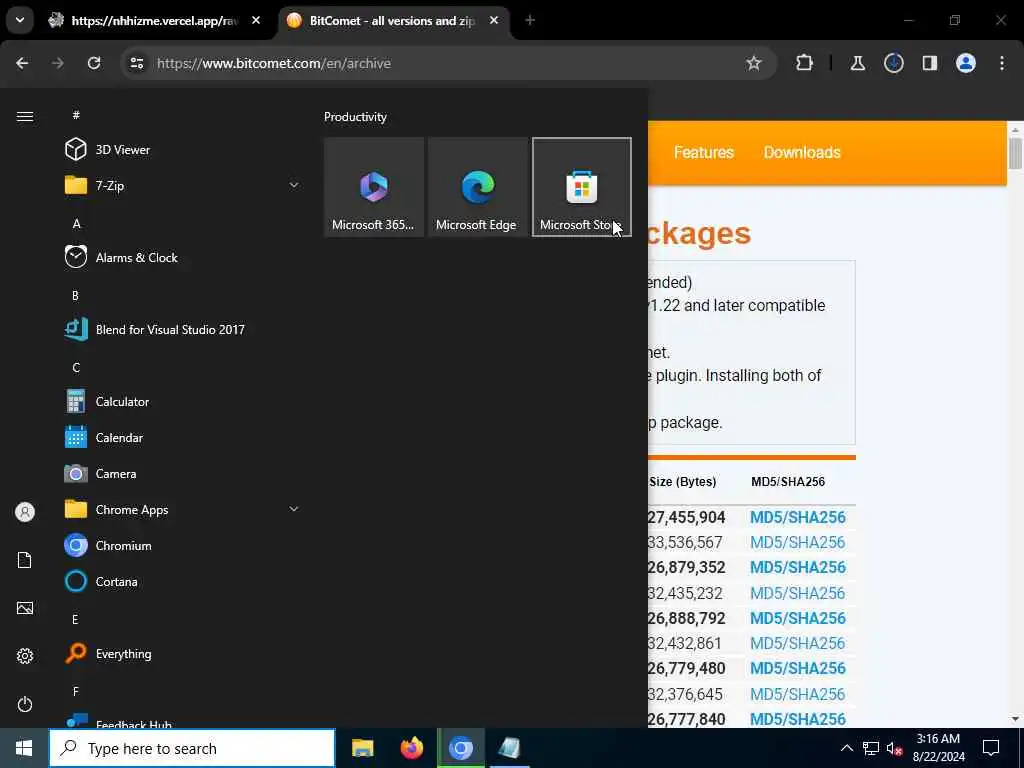Viewport: 1024px width, 768px height.
Task: Open MD5/SHA256 link for 26,879,352 row
Action: [797, 567]
